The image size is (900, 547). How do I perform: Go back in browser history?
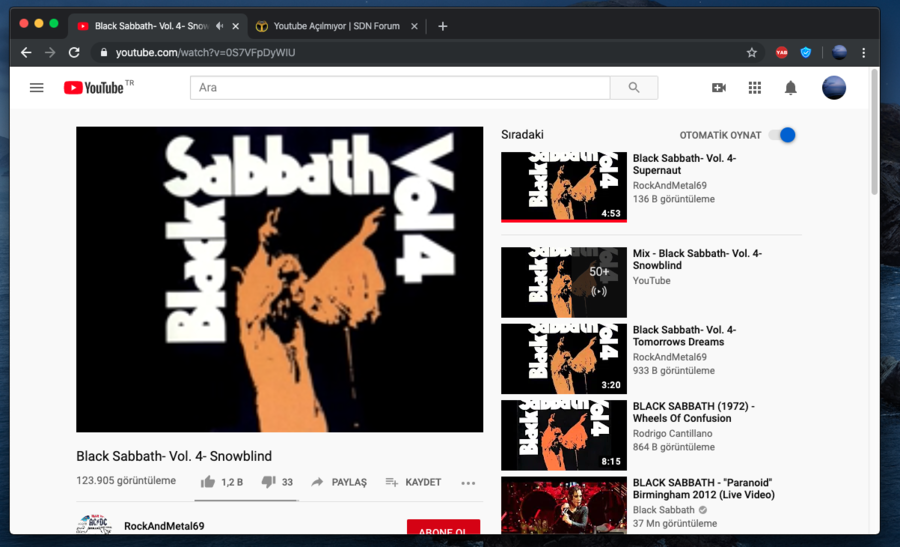point(26,52)
